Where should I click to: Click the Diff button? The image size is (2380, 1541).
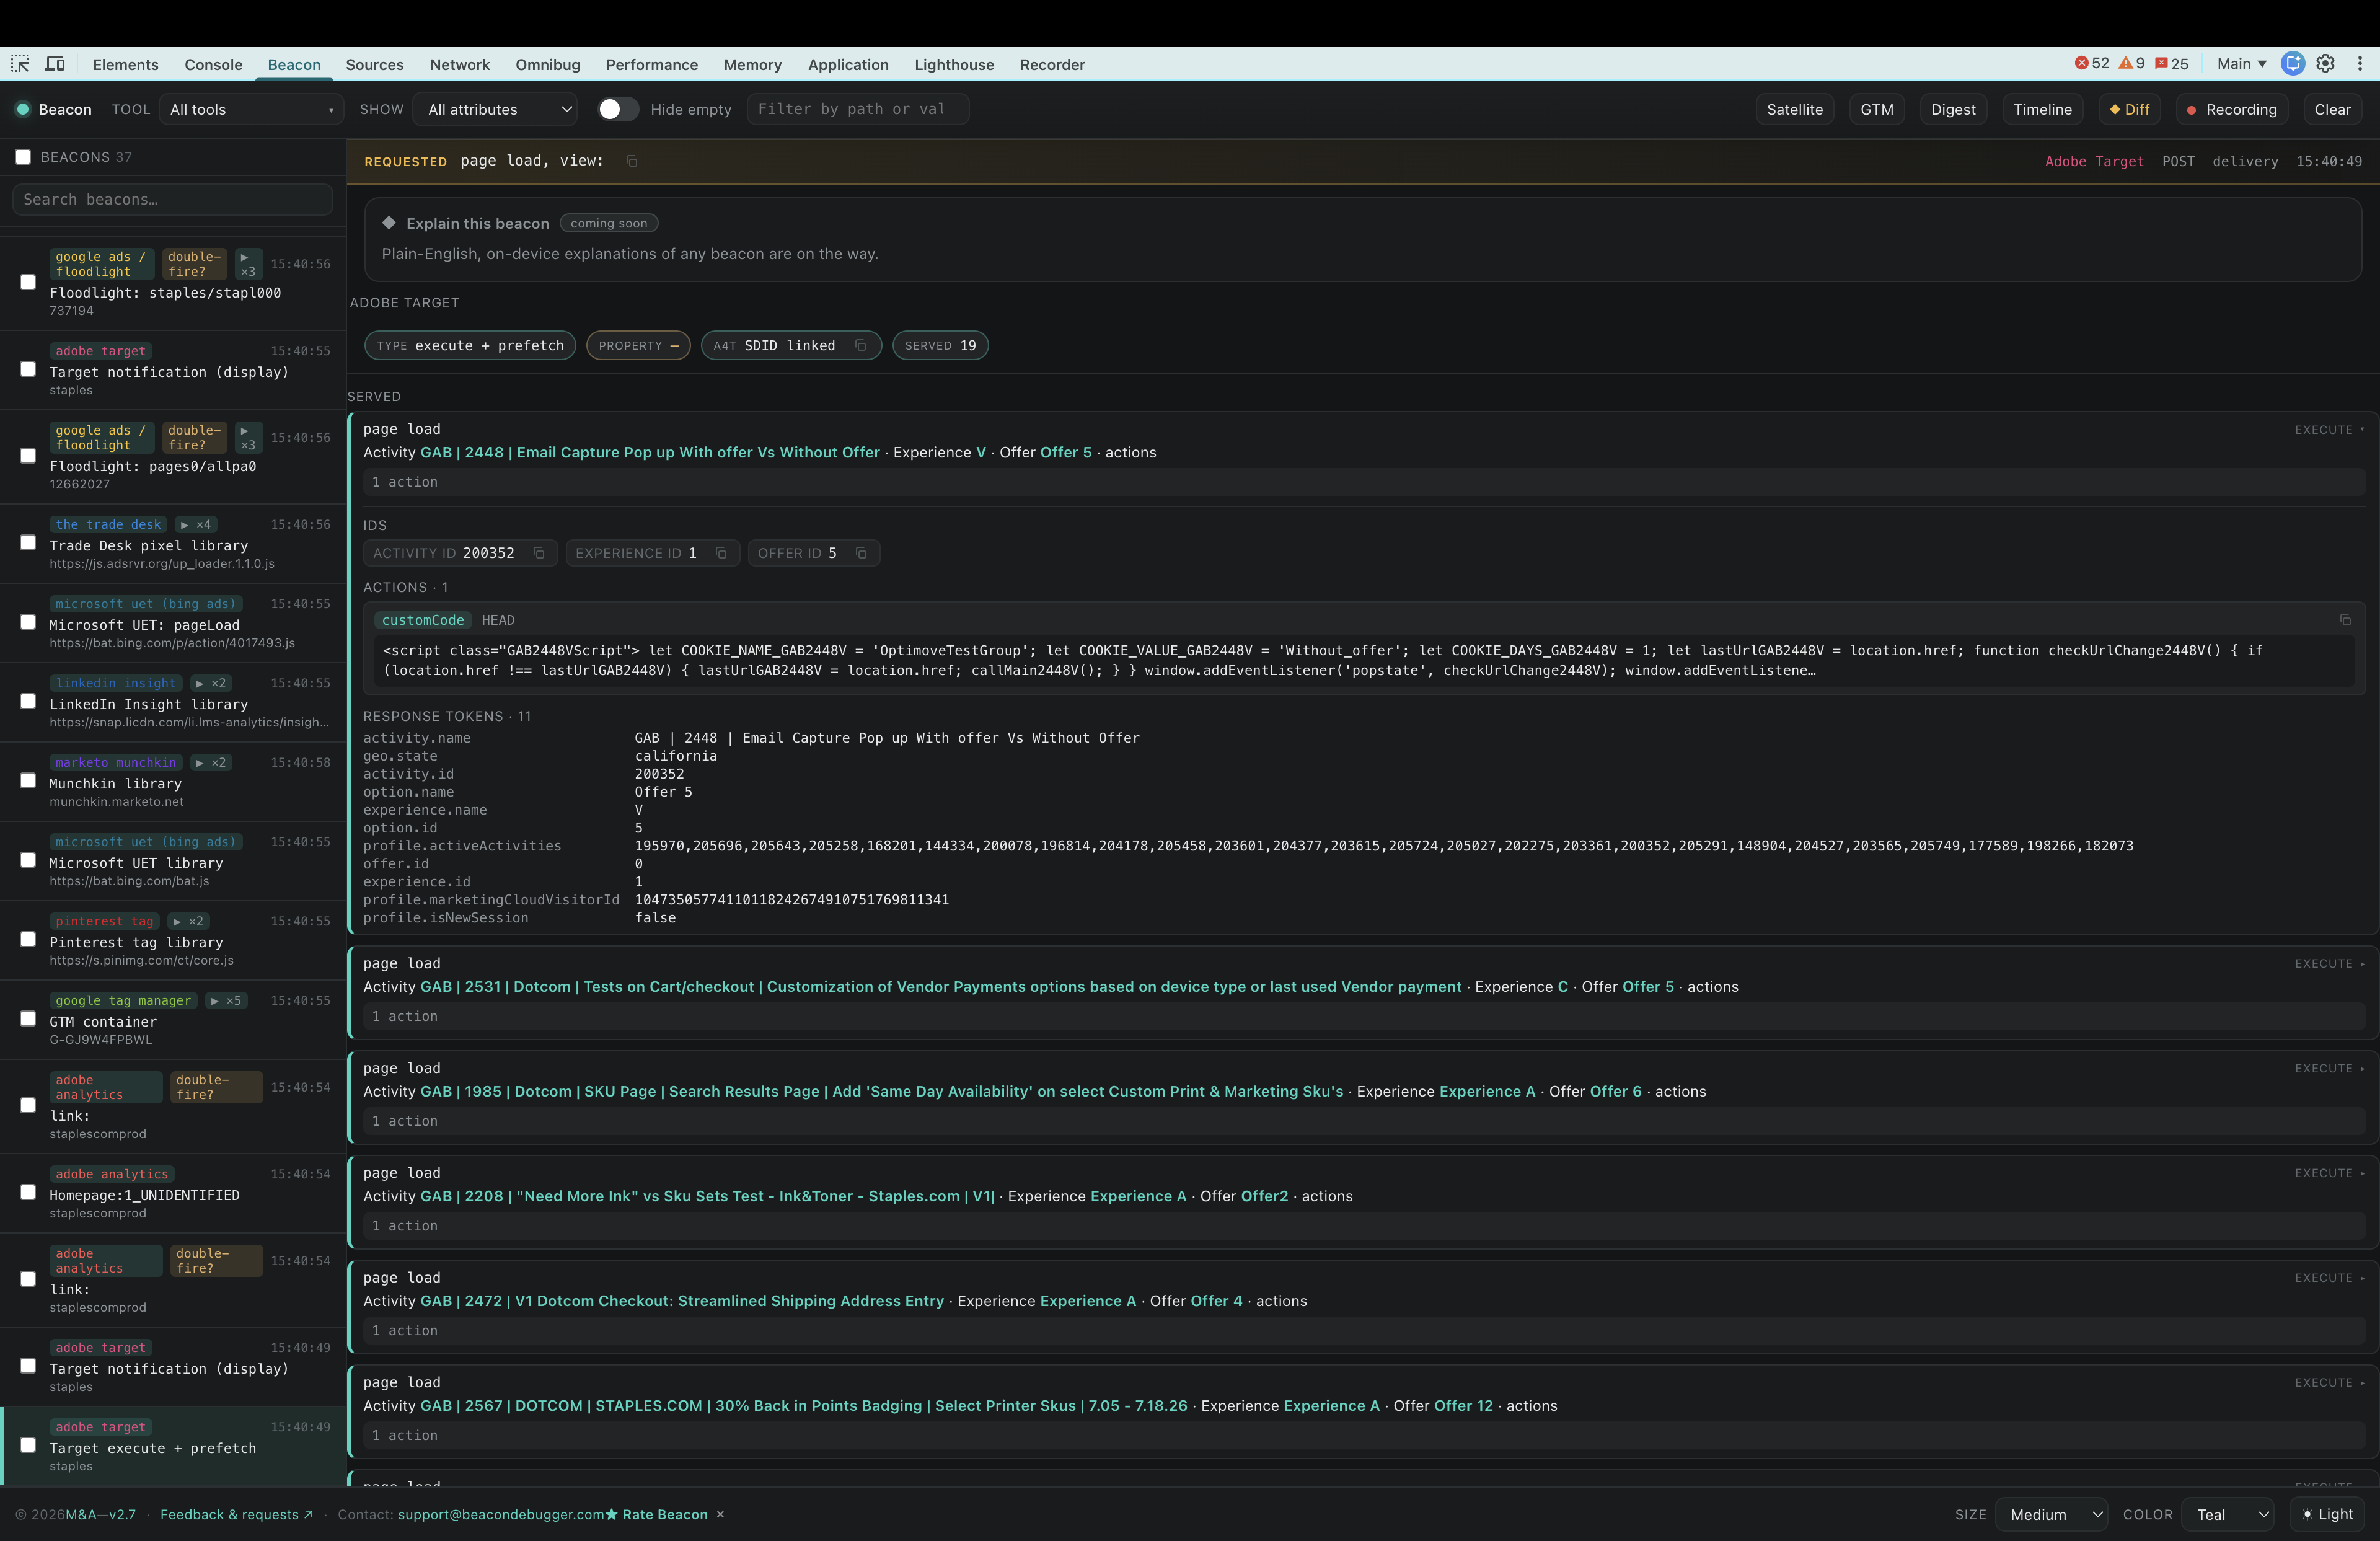point(2130,109)
